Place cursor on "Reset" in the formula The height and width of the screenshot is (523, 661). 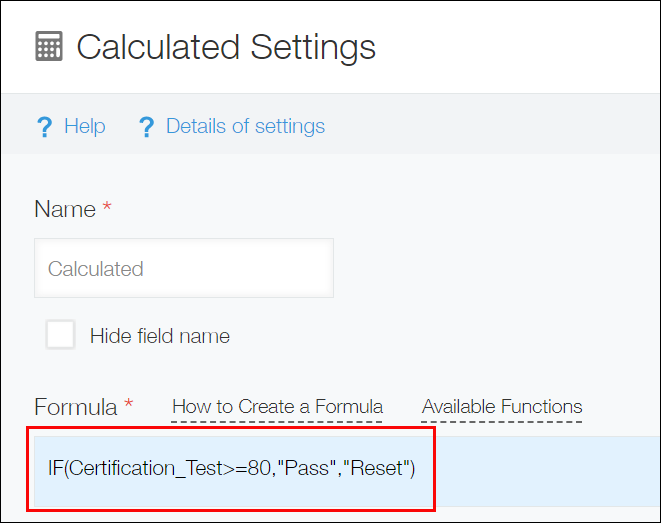click(380, 468)
